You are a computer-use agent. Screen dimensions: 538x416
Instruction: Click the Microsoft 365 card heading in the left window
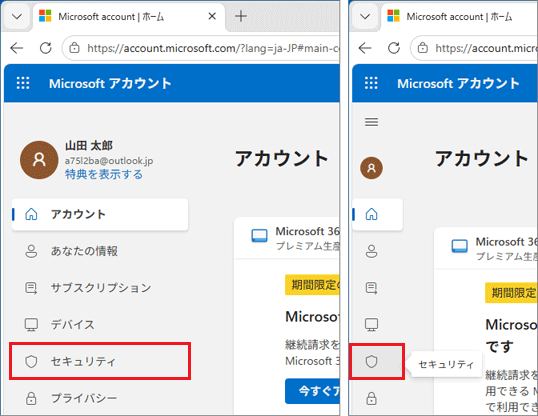click(x=307, y=231)
